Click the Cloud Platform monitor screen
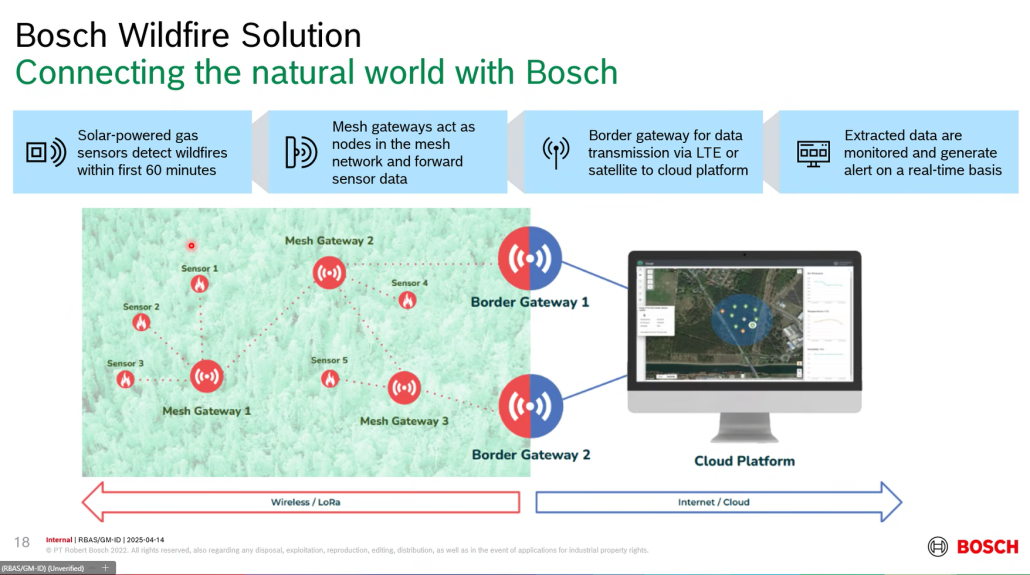The image size is (1030, 575). (x=744, y=323)
